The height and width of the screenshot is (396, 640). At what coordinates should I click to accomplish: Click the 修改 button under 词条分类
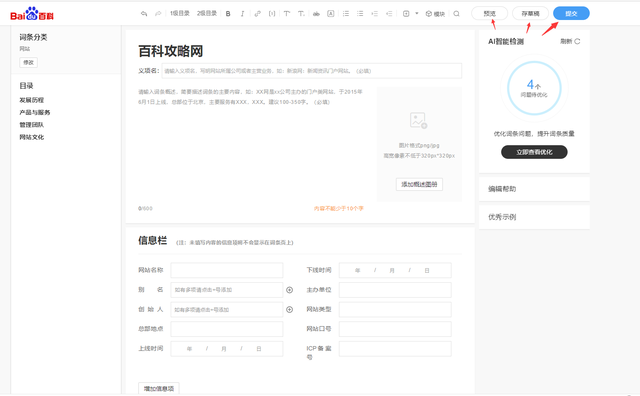click(29, 62)
